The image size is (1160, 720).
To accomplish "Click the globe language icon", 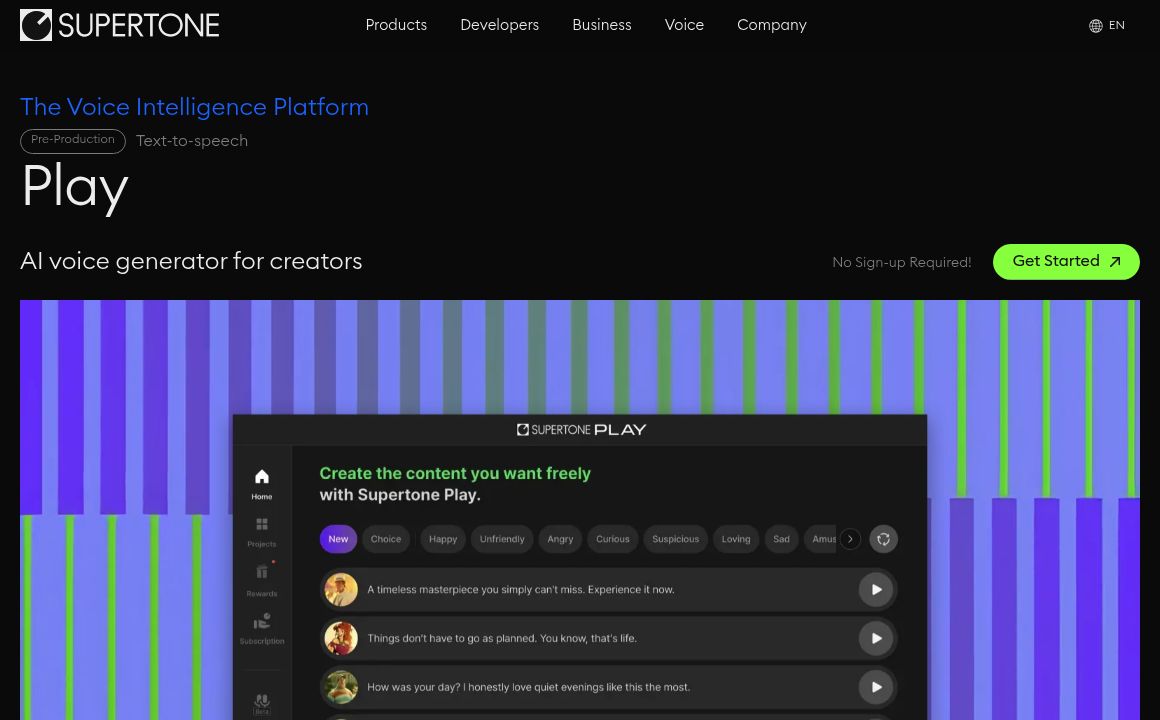I will tap(1095, 26).
